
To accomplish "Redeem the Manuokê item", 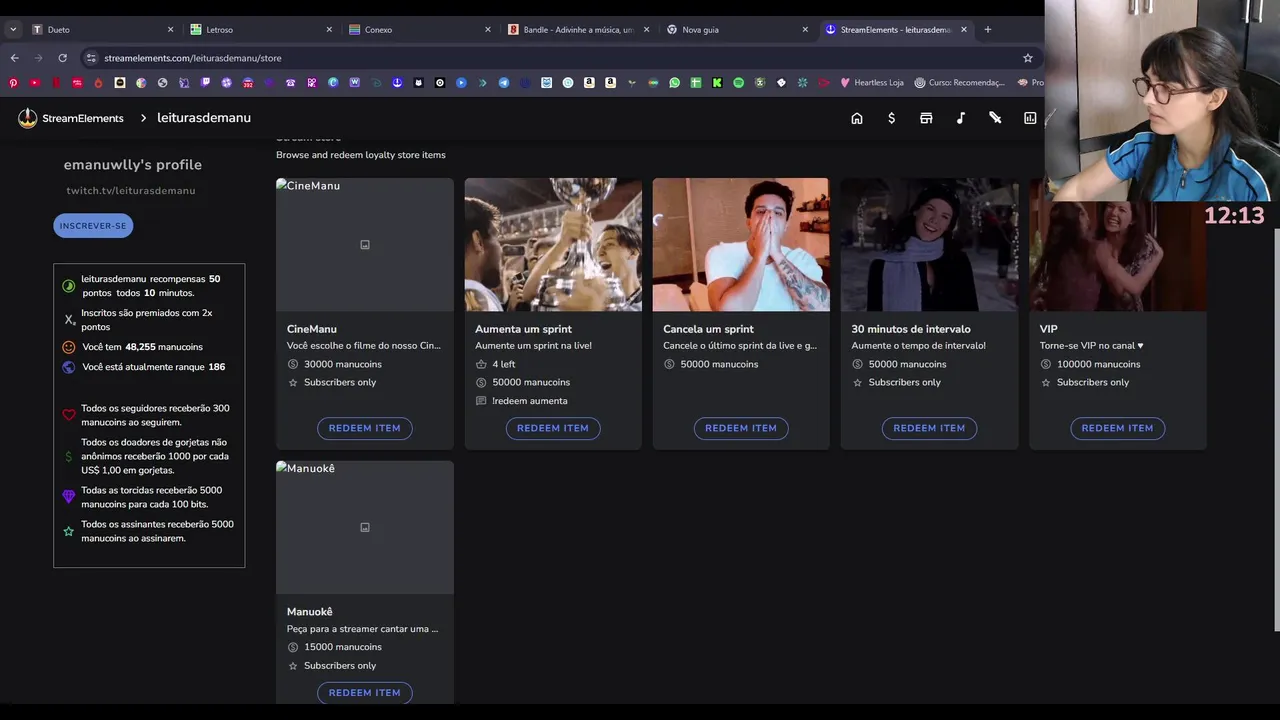I will pos(364,692).
